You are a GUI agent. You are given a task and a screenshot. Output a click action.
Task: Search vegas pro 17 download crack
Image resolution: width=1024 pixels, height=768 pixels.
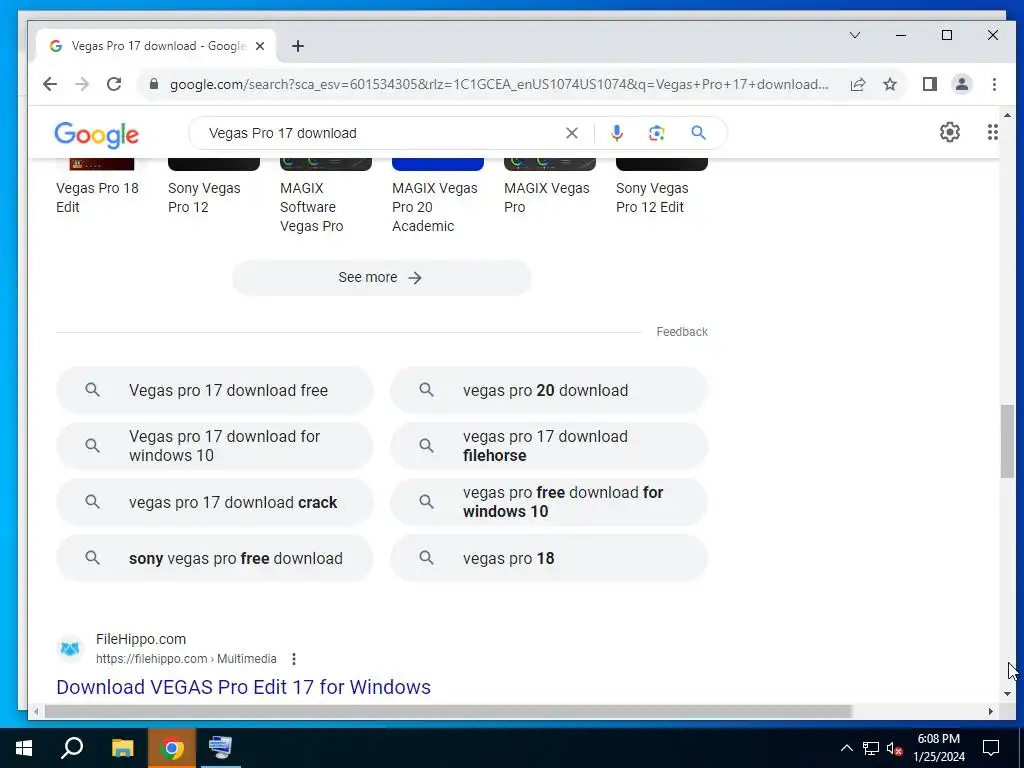click(215, 502)
